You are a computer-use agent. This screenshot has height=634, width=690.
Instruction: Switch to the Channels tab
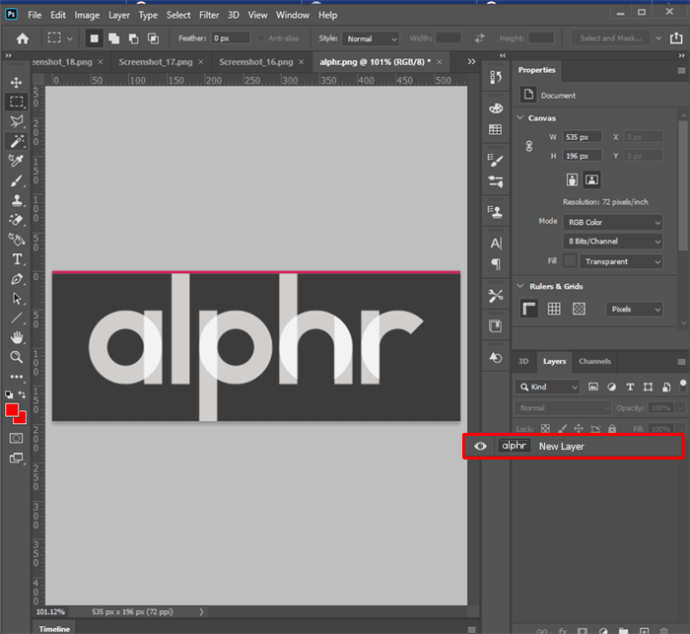594,361
